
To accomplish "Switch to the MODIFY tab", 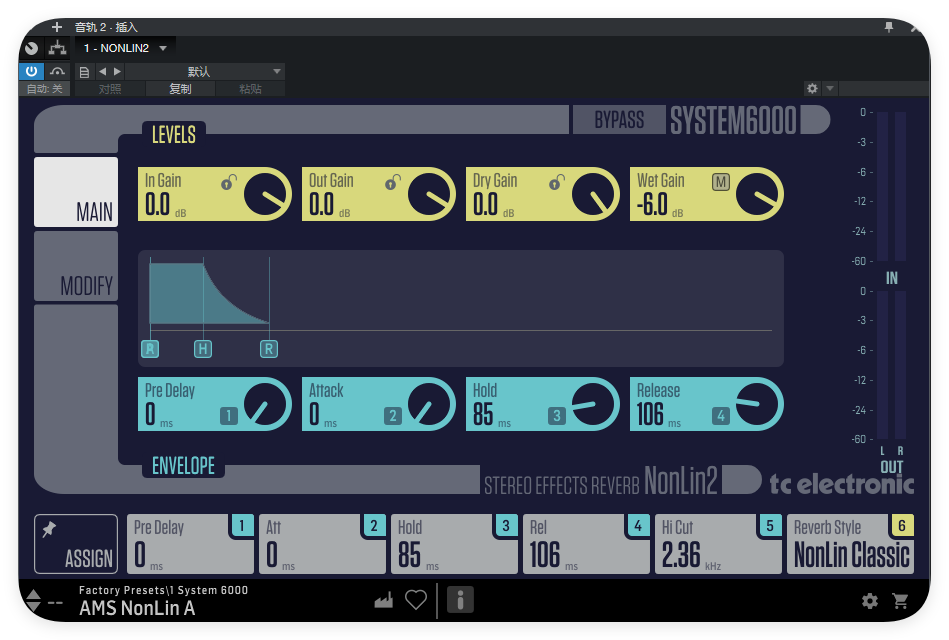I will [76, 266].
